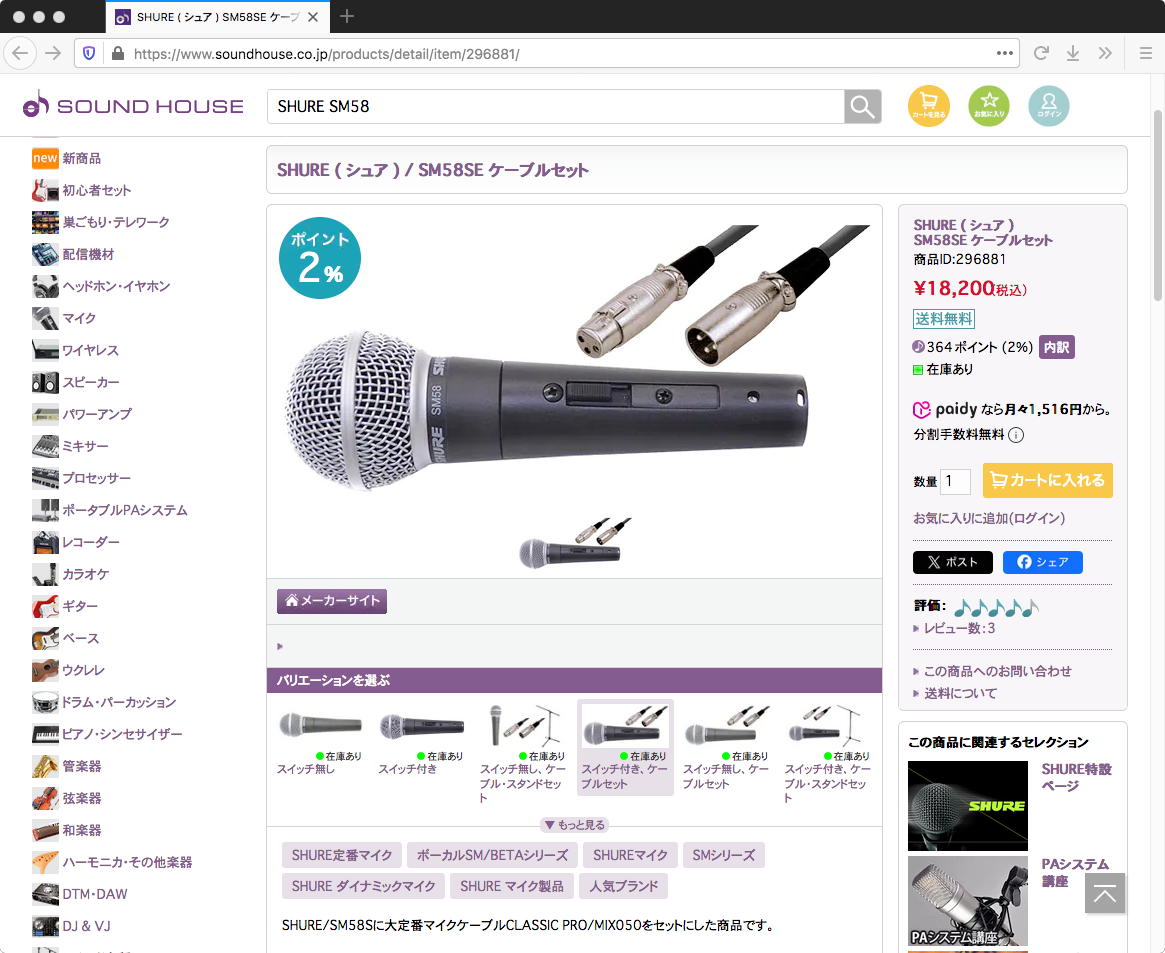Open ウクレレ category
The height and width of the screenshot is (953, 1165).
click(x=68, y=669)
